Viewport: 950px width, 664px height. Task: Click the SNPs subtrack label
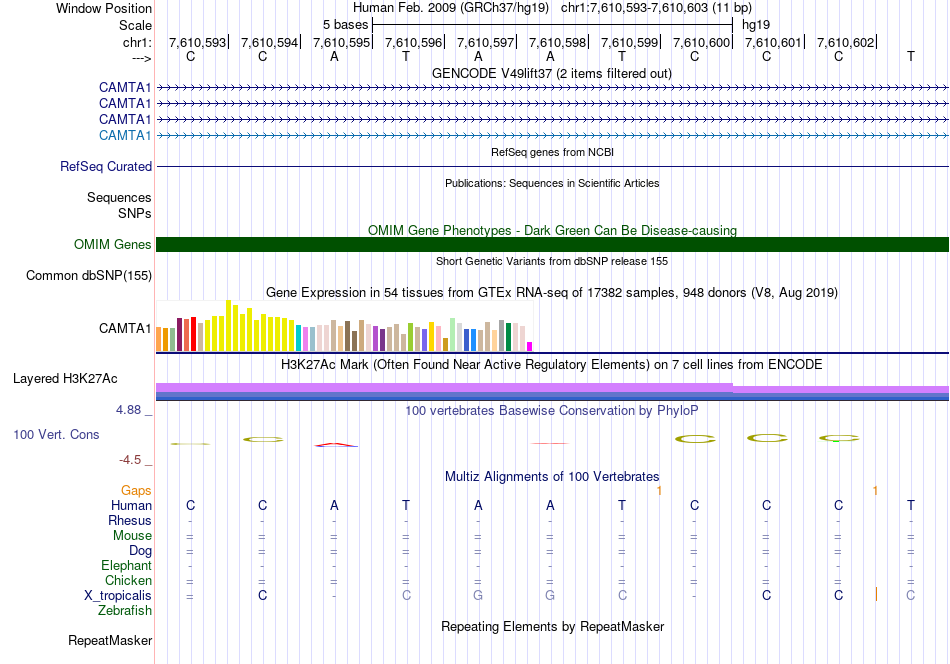point(135,213)
